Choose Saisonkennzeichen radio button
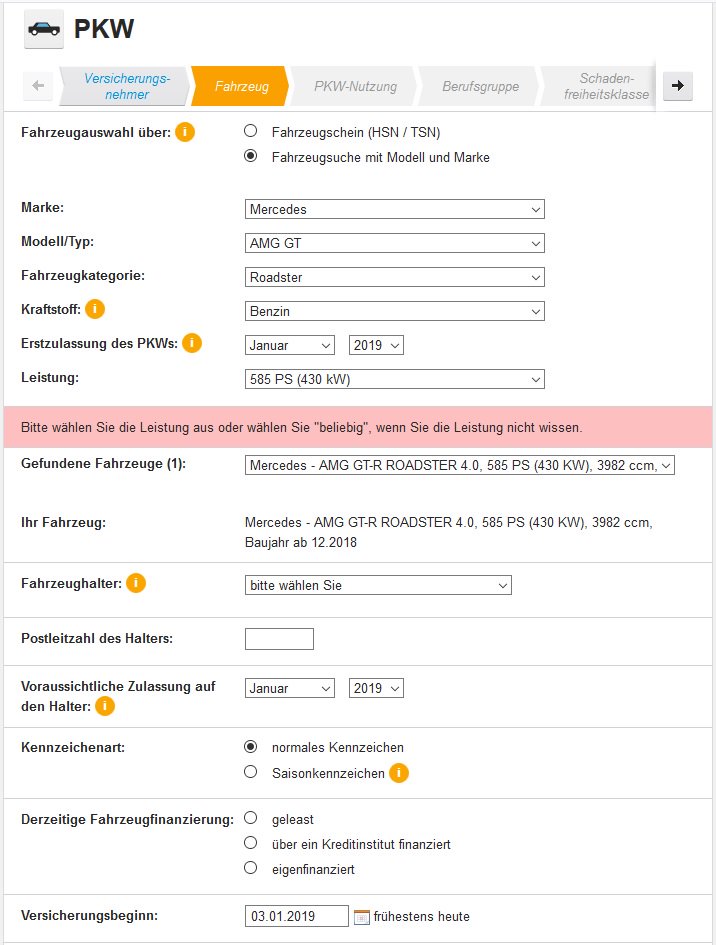The image size is (716, 945). tap(251, 772)
